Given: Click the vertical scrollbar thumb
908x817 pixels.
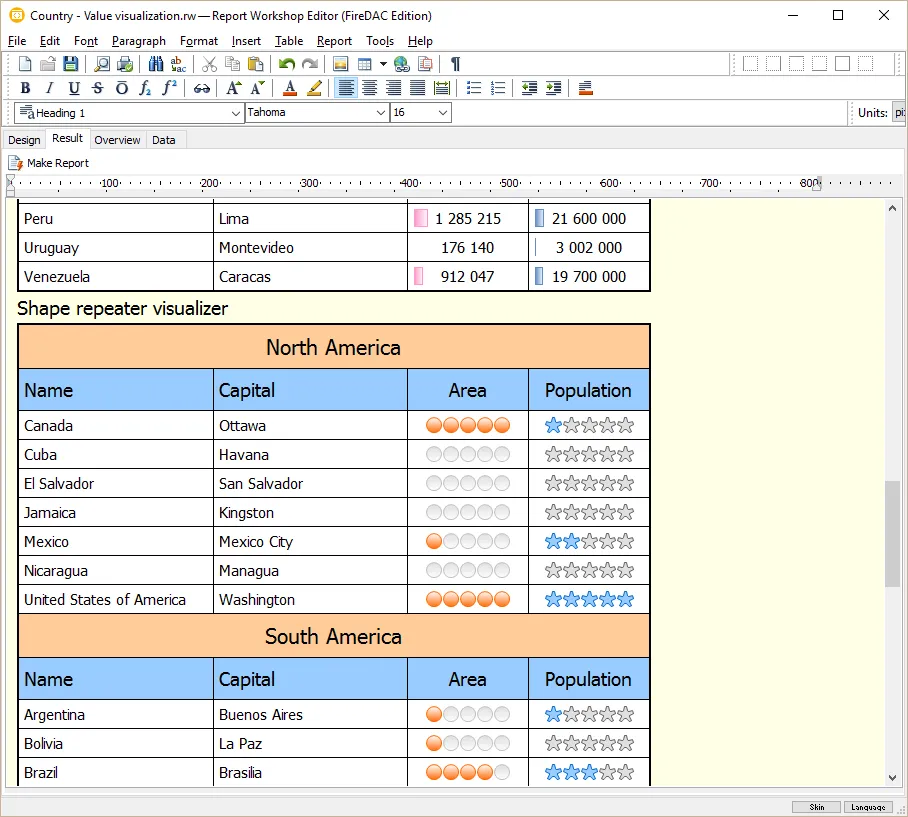Looking at the screenshot, I should click(x=892, y=533).
